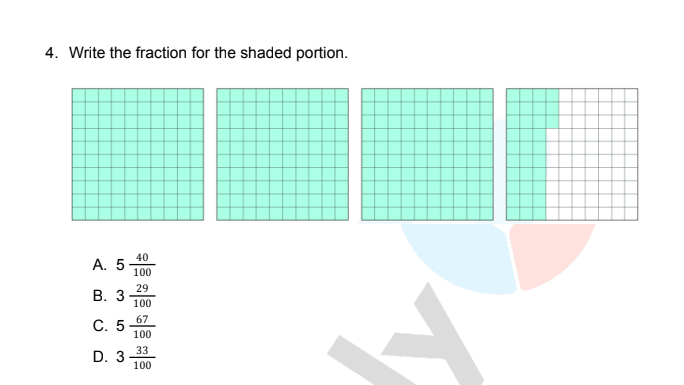Click the 33/100 fraction in option D
This screenshot has width=684, height=385.
click(x=142, y=357)
